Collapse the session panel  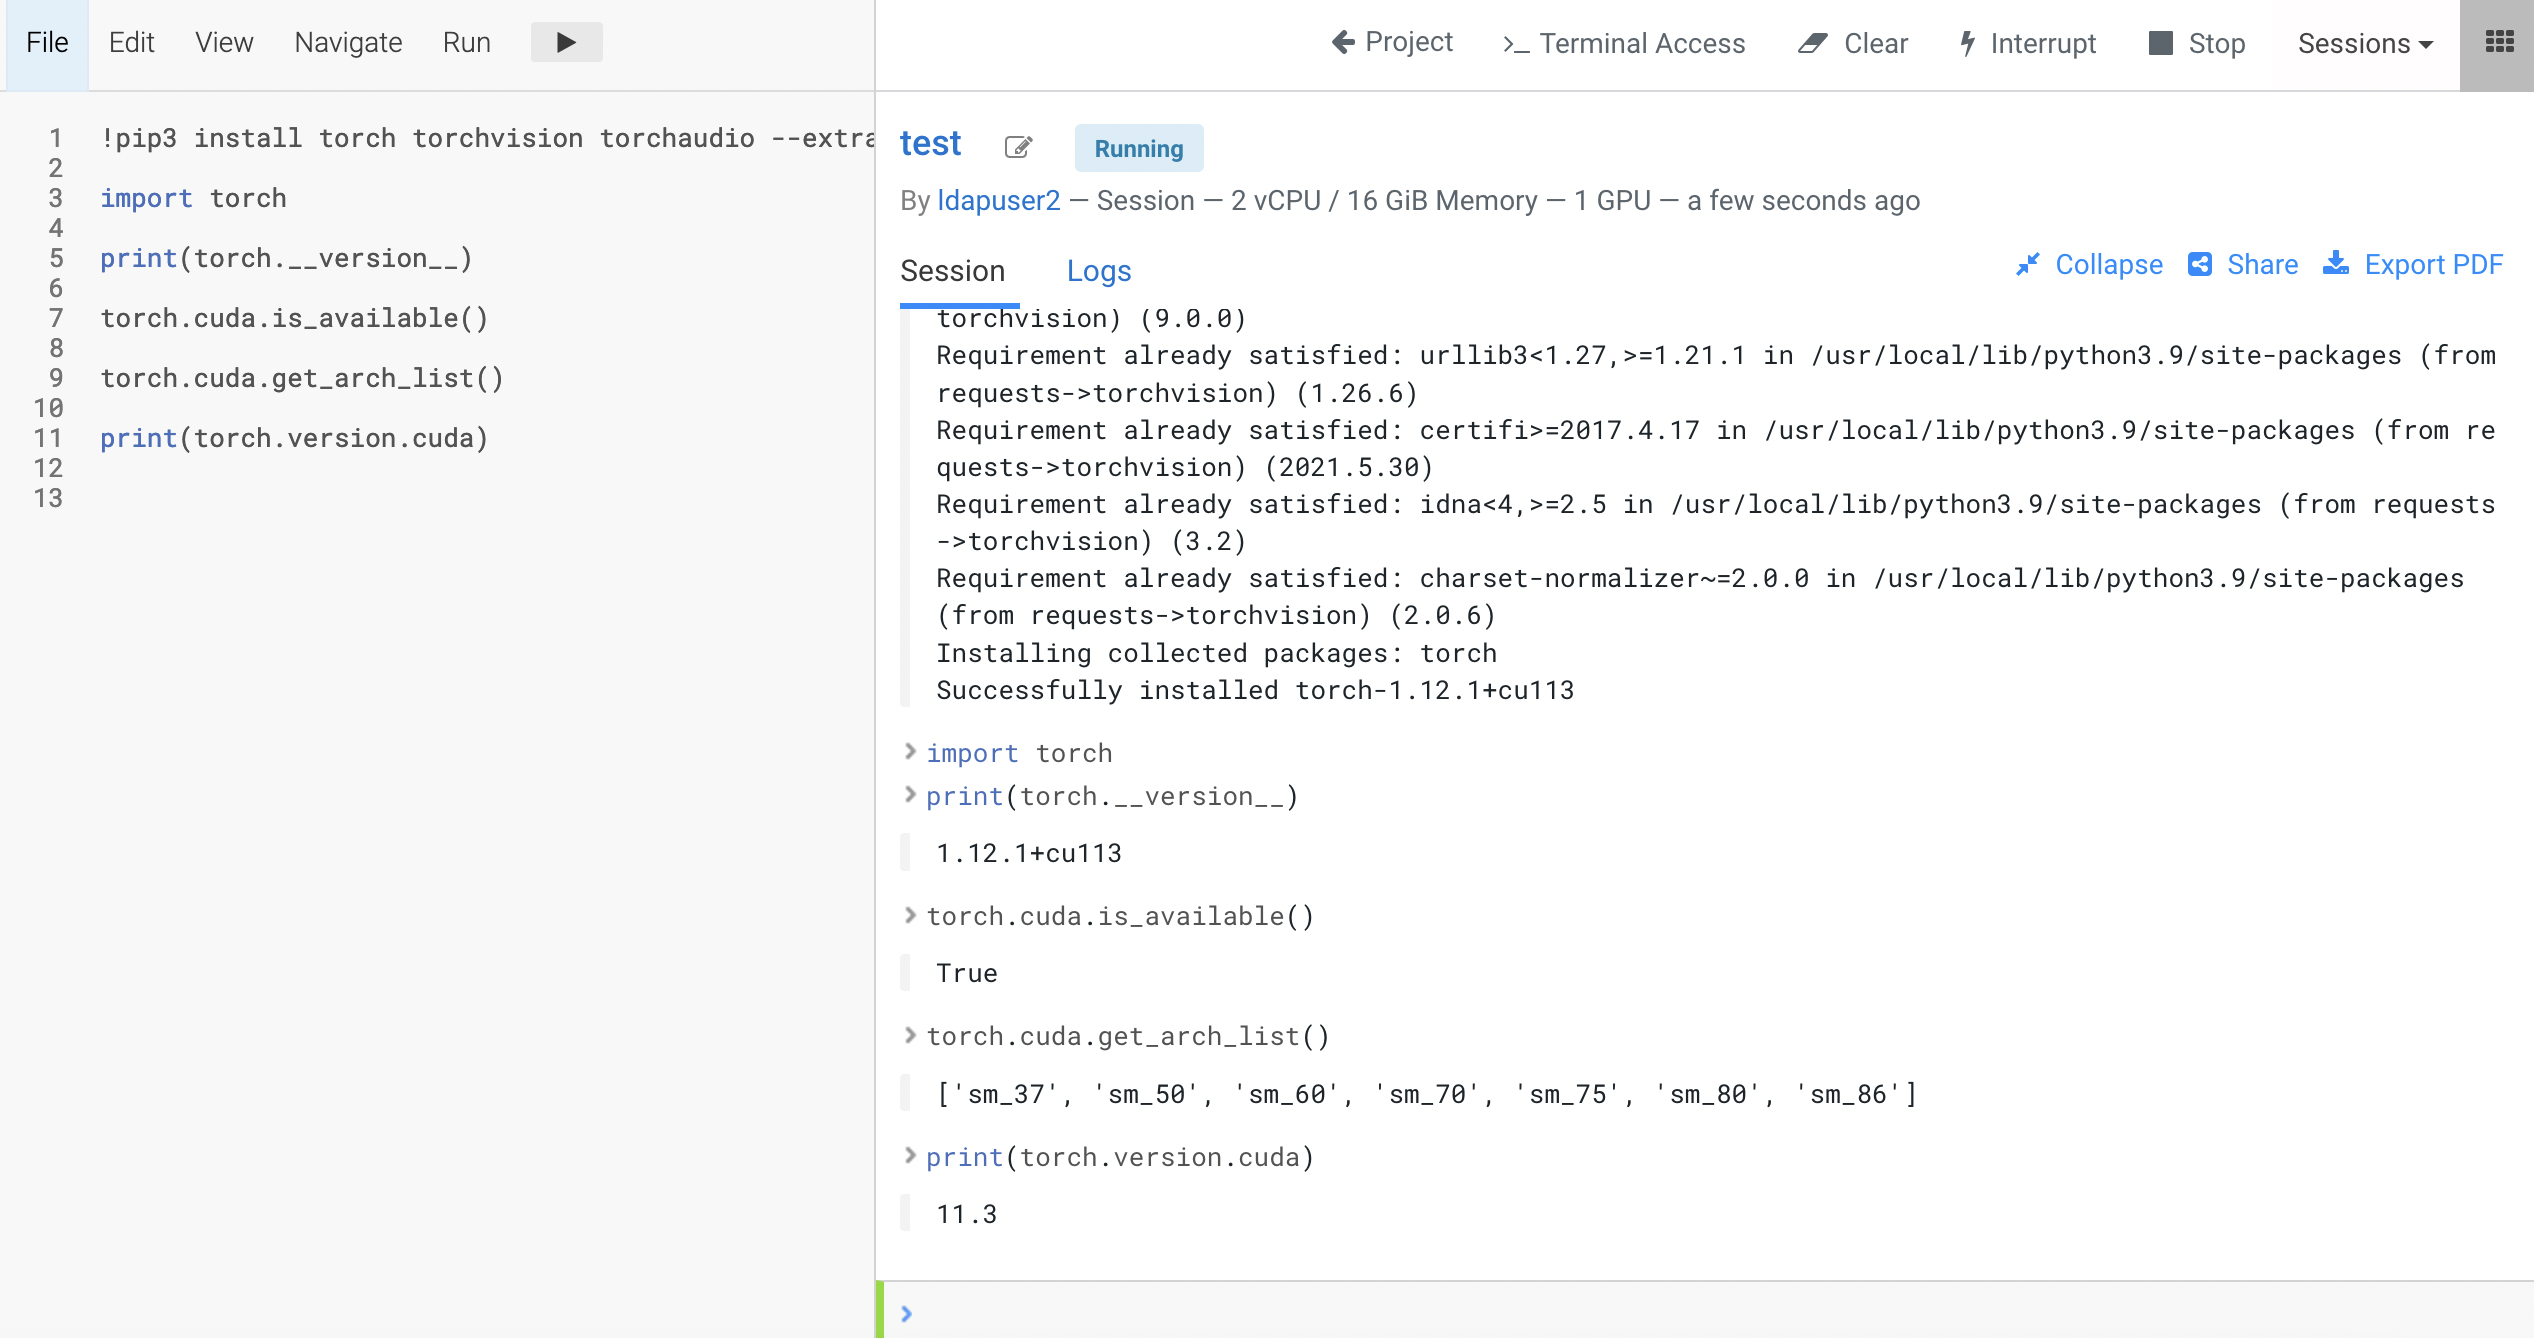tap(2088, 264)
